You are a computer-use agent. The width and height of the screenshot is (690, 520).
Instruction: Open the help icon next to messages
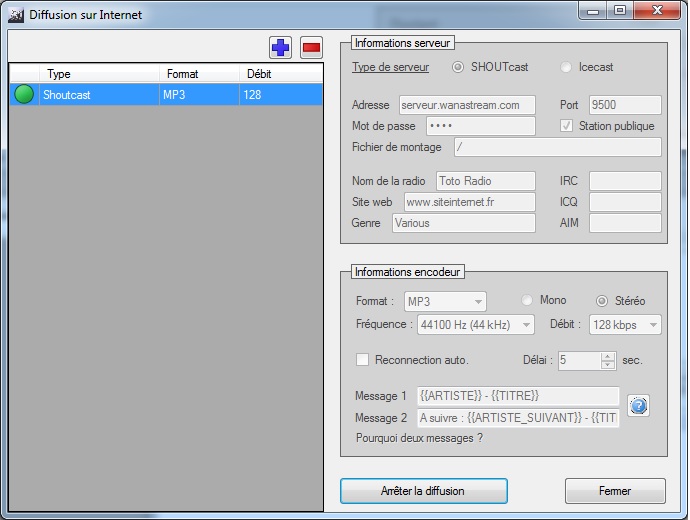click(638, 405)
